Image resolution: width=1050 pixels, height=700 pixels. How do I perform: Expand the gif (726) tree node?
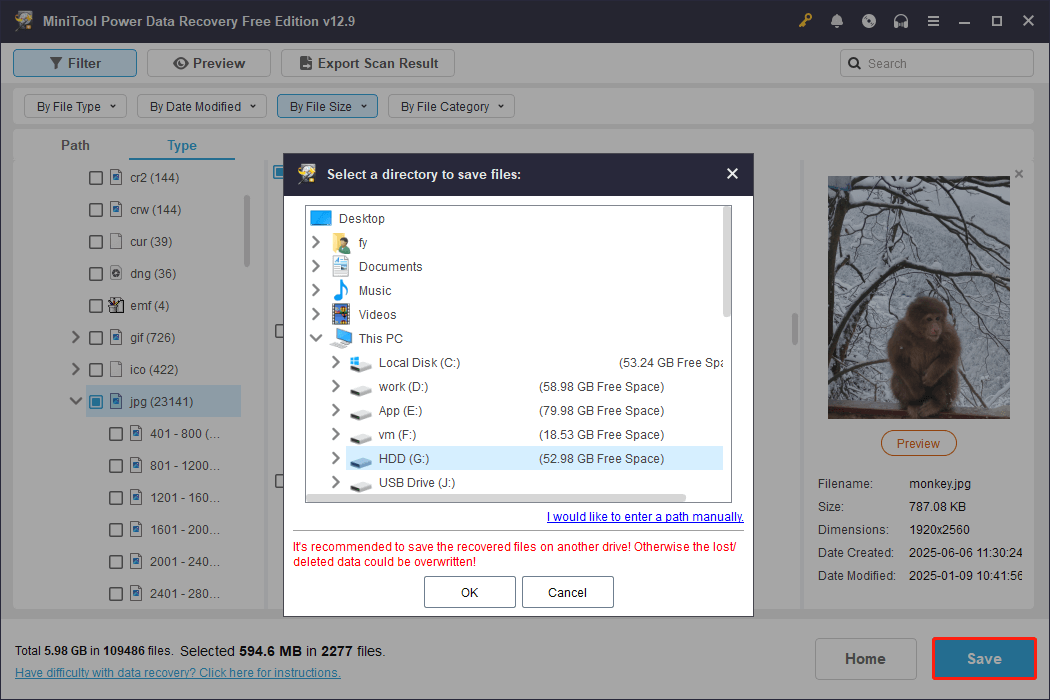(x=75, y=337)
